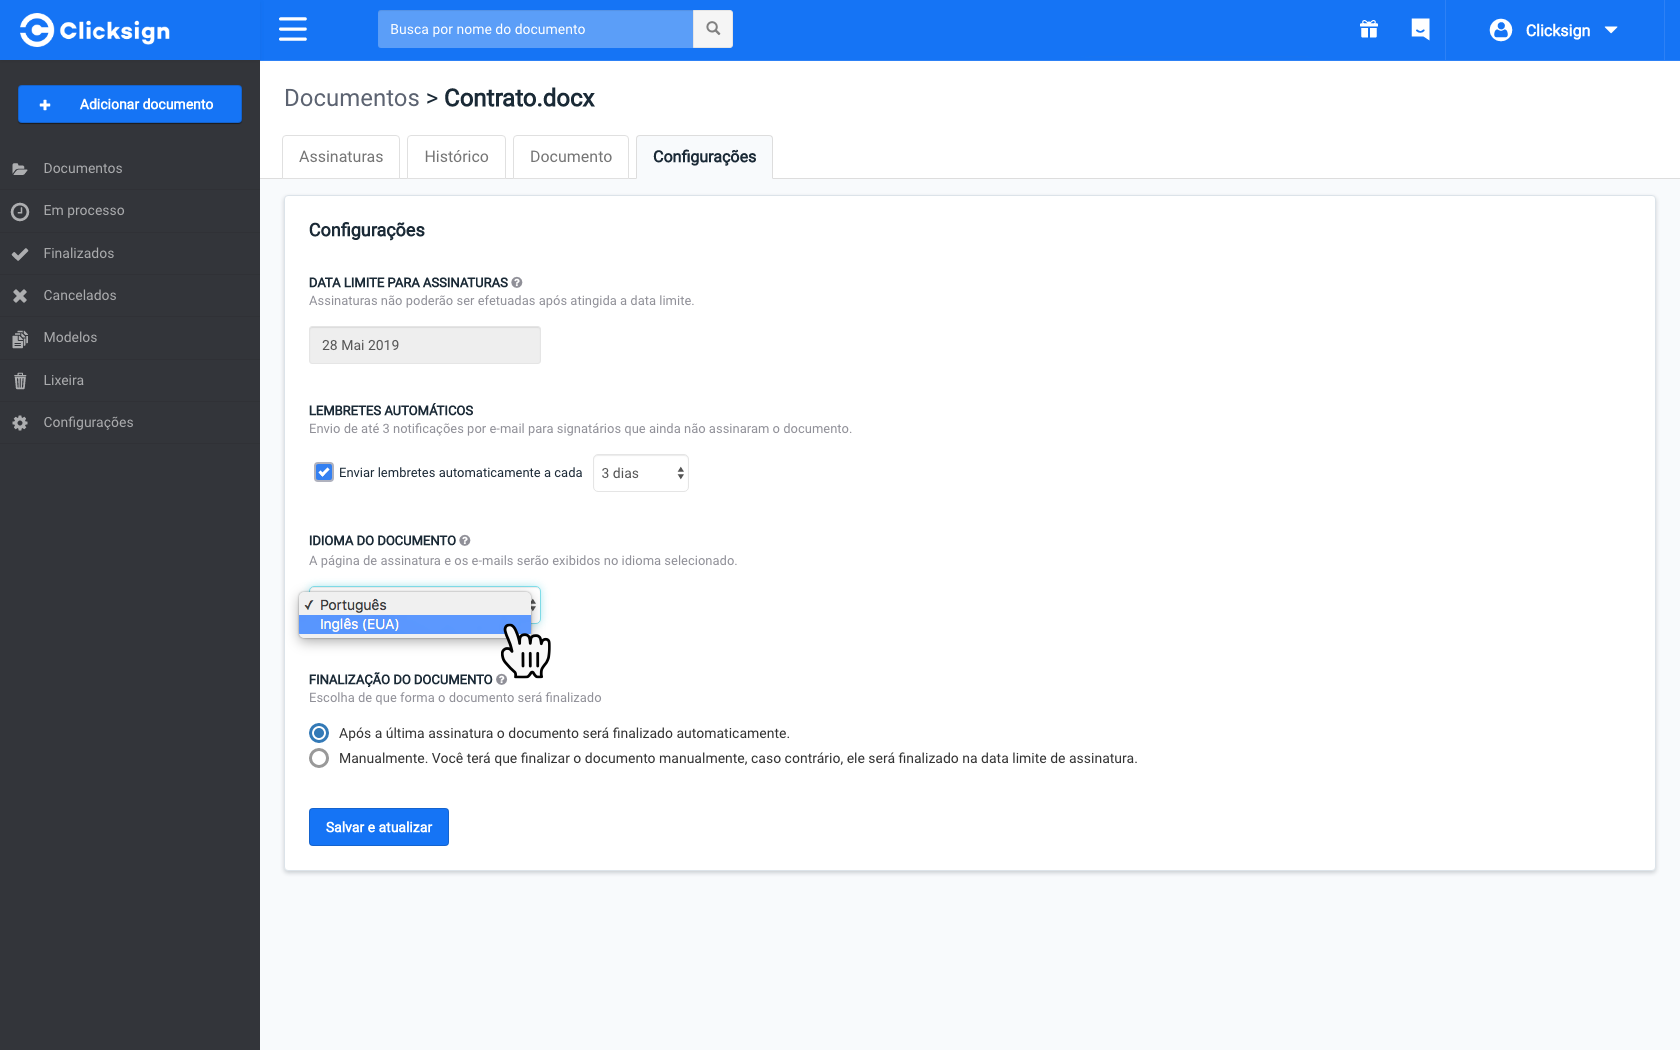Image resolution: width=1680 pixels, height=1050 pixels.
Task: Select automatic finalization after last signature
Action: [319, 733]
